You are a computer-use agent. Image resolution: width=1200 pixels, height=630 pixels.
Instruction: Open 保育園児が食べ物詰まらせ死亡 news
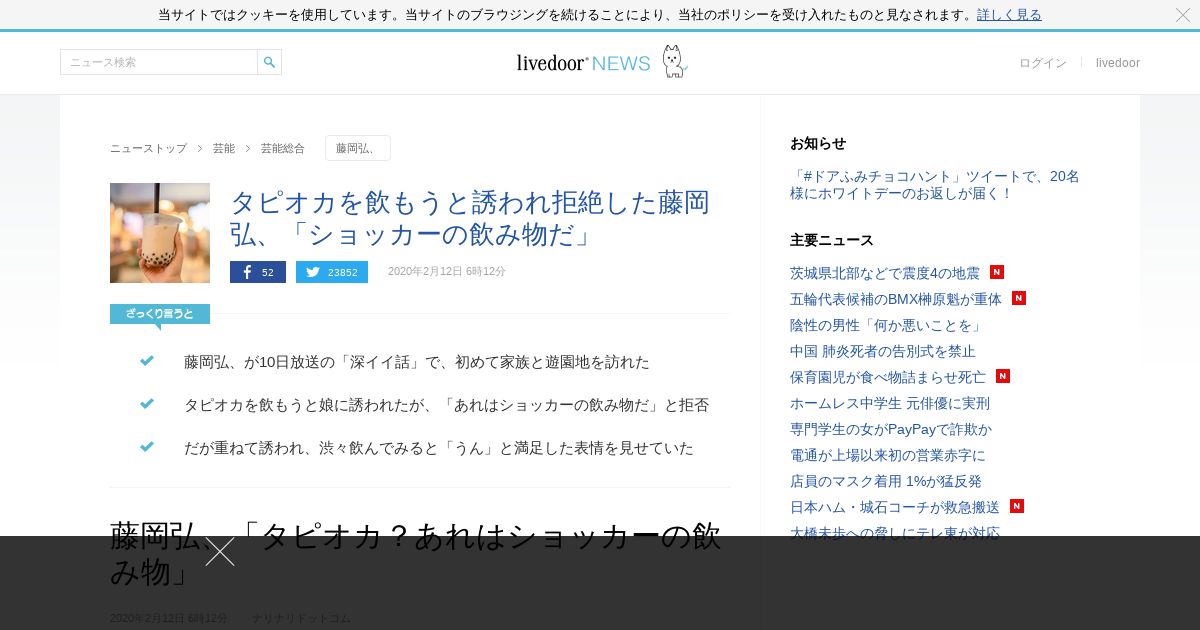tap(888, 377)
